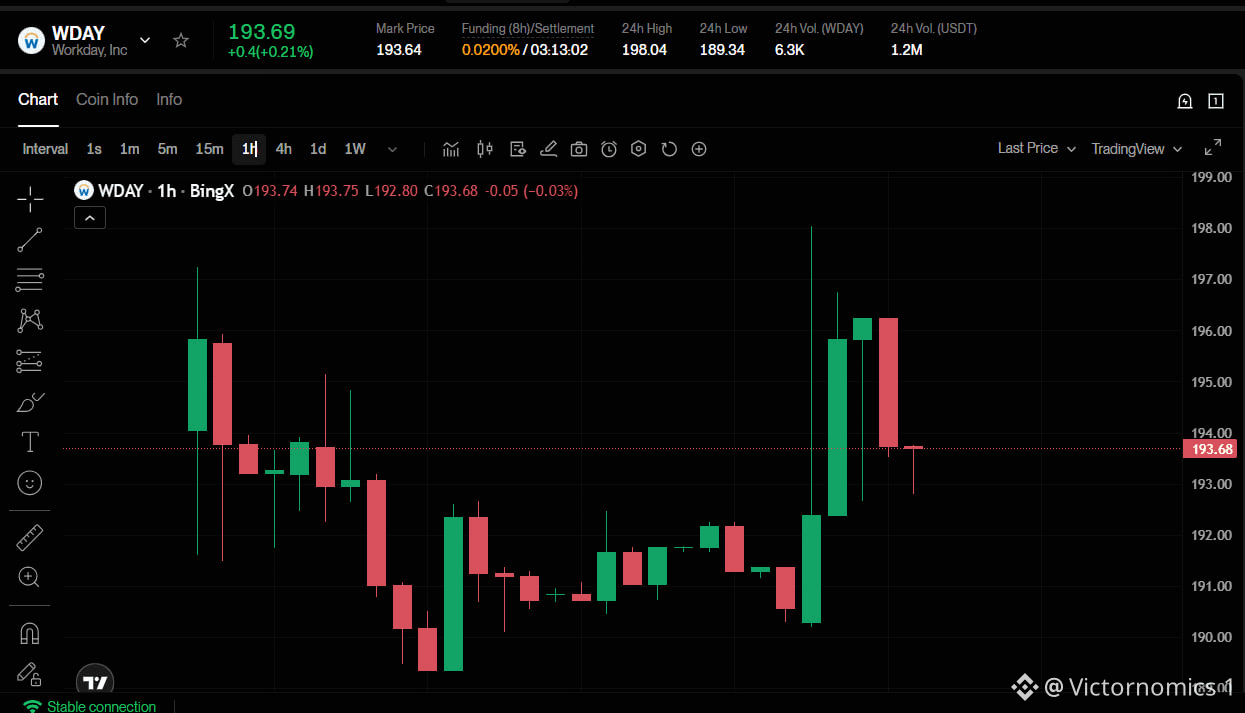Click the 24h Low value 189.34
1245x713 pixels.
722,50
